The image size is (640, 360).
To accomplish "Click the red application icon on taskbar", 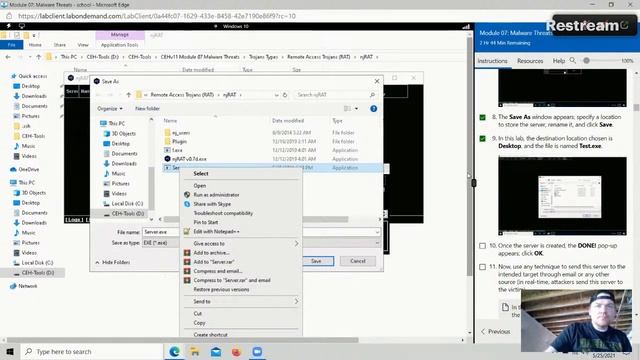I will 236,352.
